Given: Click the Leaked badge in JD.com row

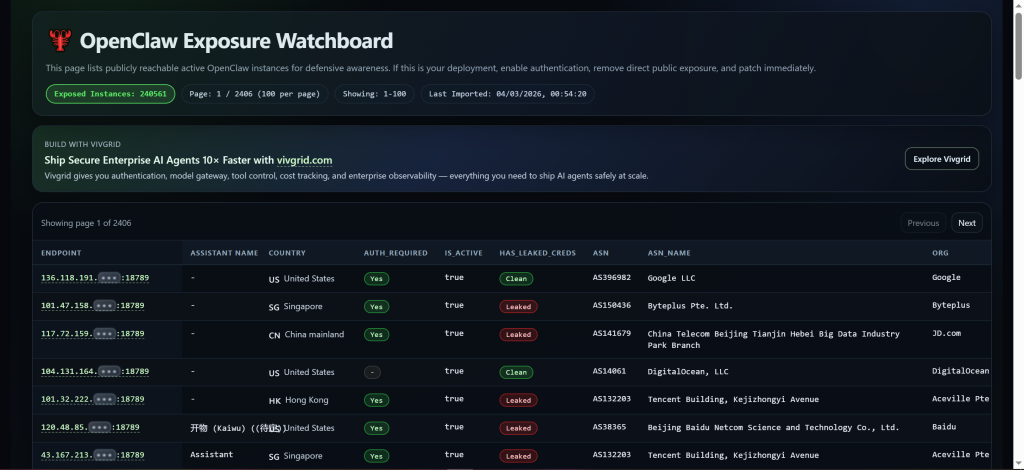Looking at the screenshot, I should tap(519, 335).
